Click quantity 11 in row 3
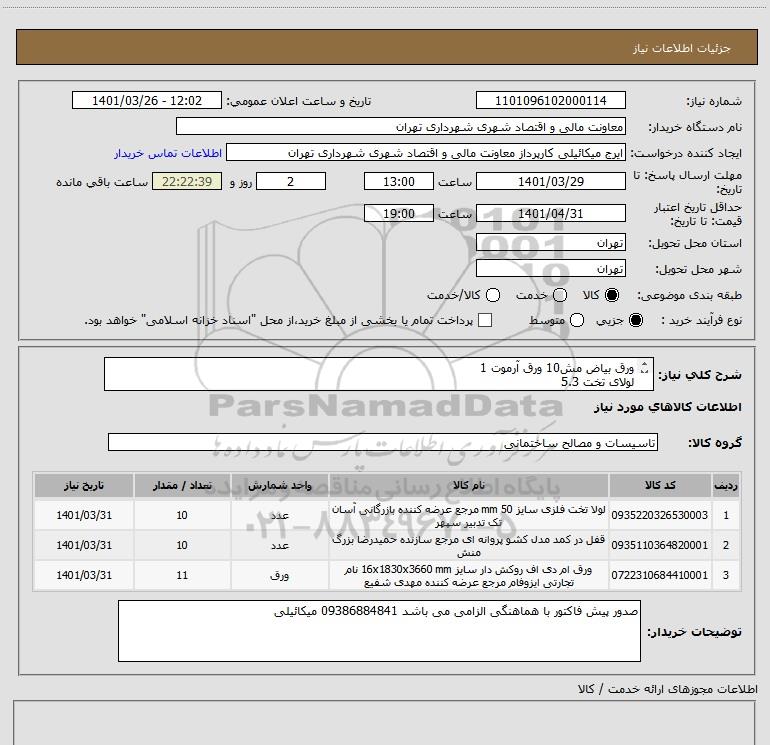The height and width of the screenshot is (745, 770). pyautogui.click(x=182, y=575)
